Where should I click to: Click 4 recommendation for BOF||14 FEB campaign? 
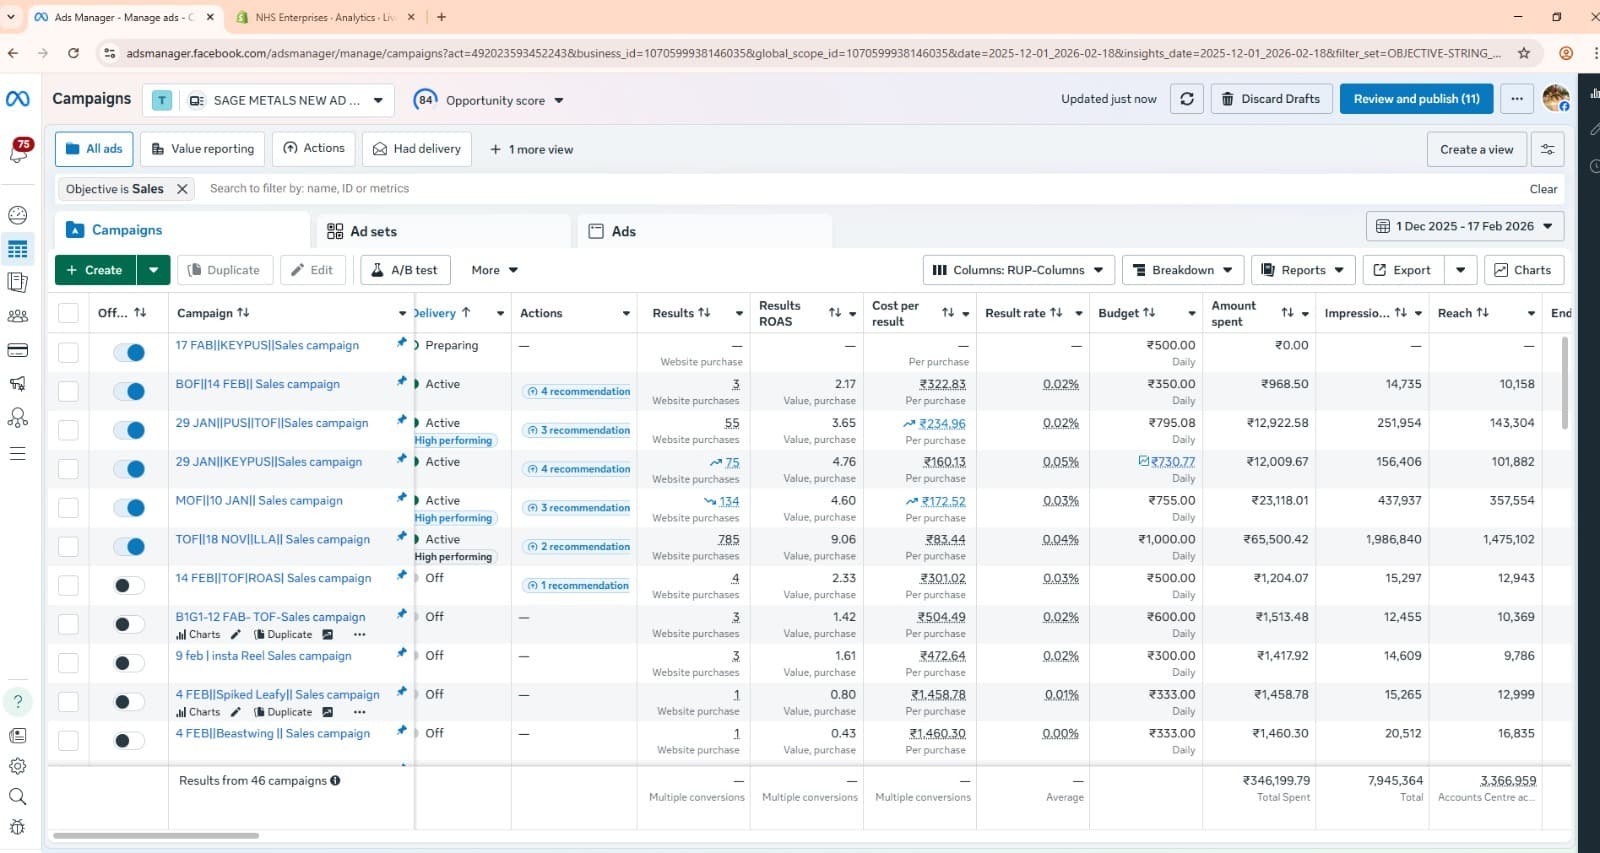pyautogui.click(x=578, y=391)
